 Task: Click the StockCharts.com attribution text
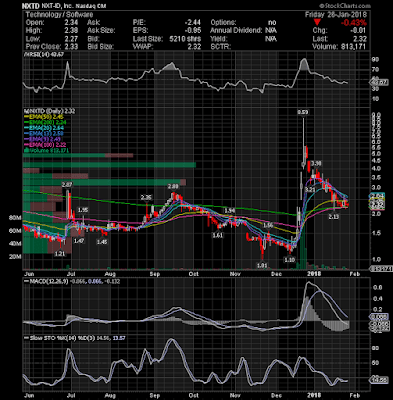click(x=345, y=6)
